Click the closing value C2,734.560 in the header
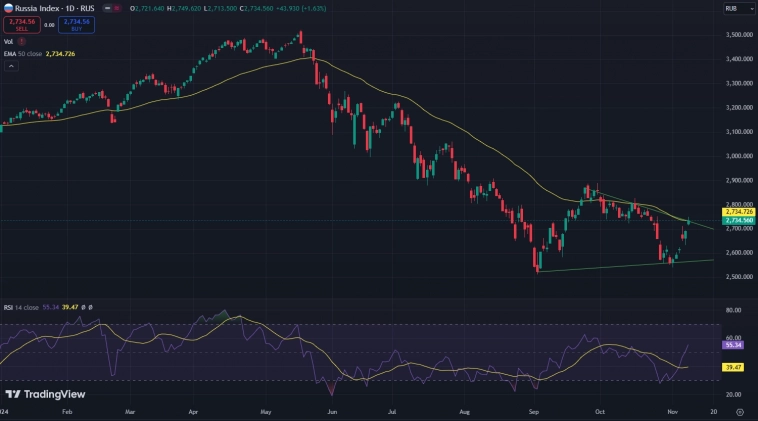 point(257,8)
